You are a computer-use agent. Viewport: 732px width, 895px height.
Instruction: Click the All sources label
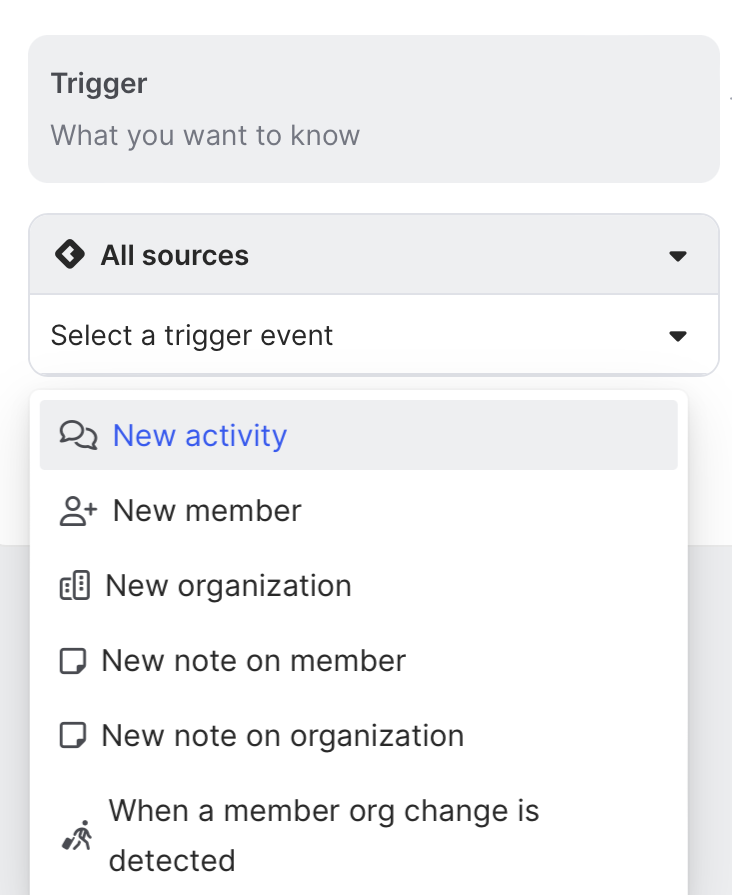(x=174, y=255)
